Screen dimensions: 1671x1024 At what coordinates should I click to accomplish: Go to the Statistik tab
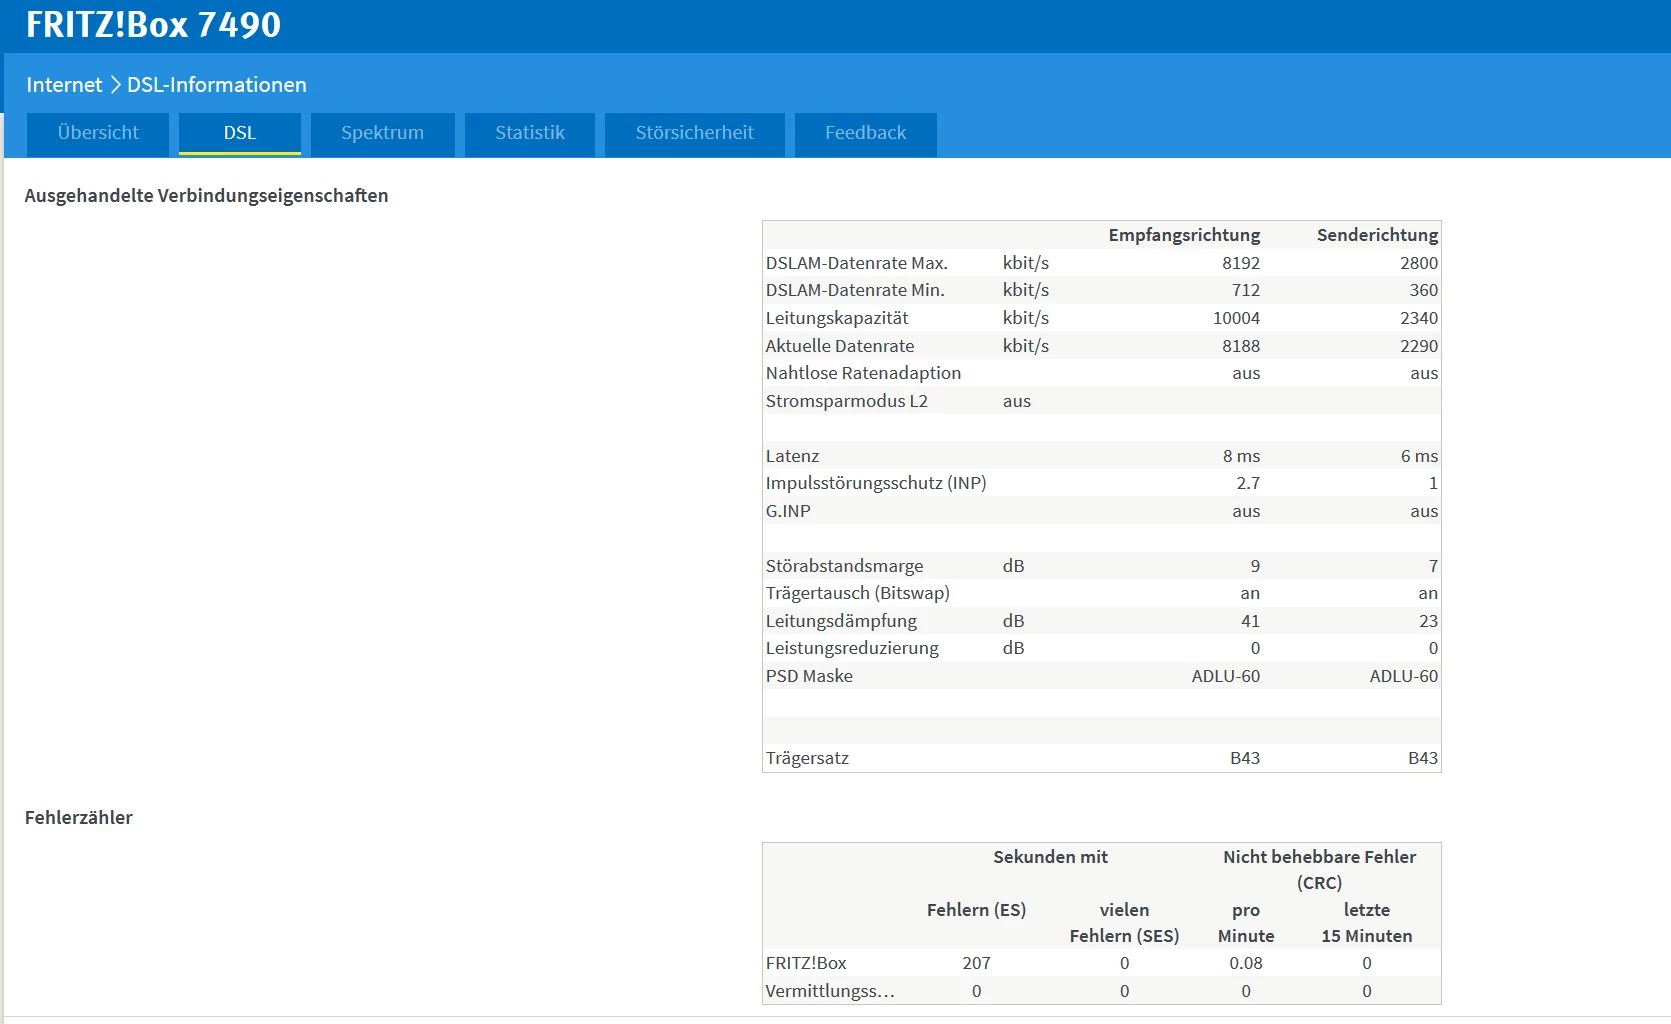[530, 133]
